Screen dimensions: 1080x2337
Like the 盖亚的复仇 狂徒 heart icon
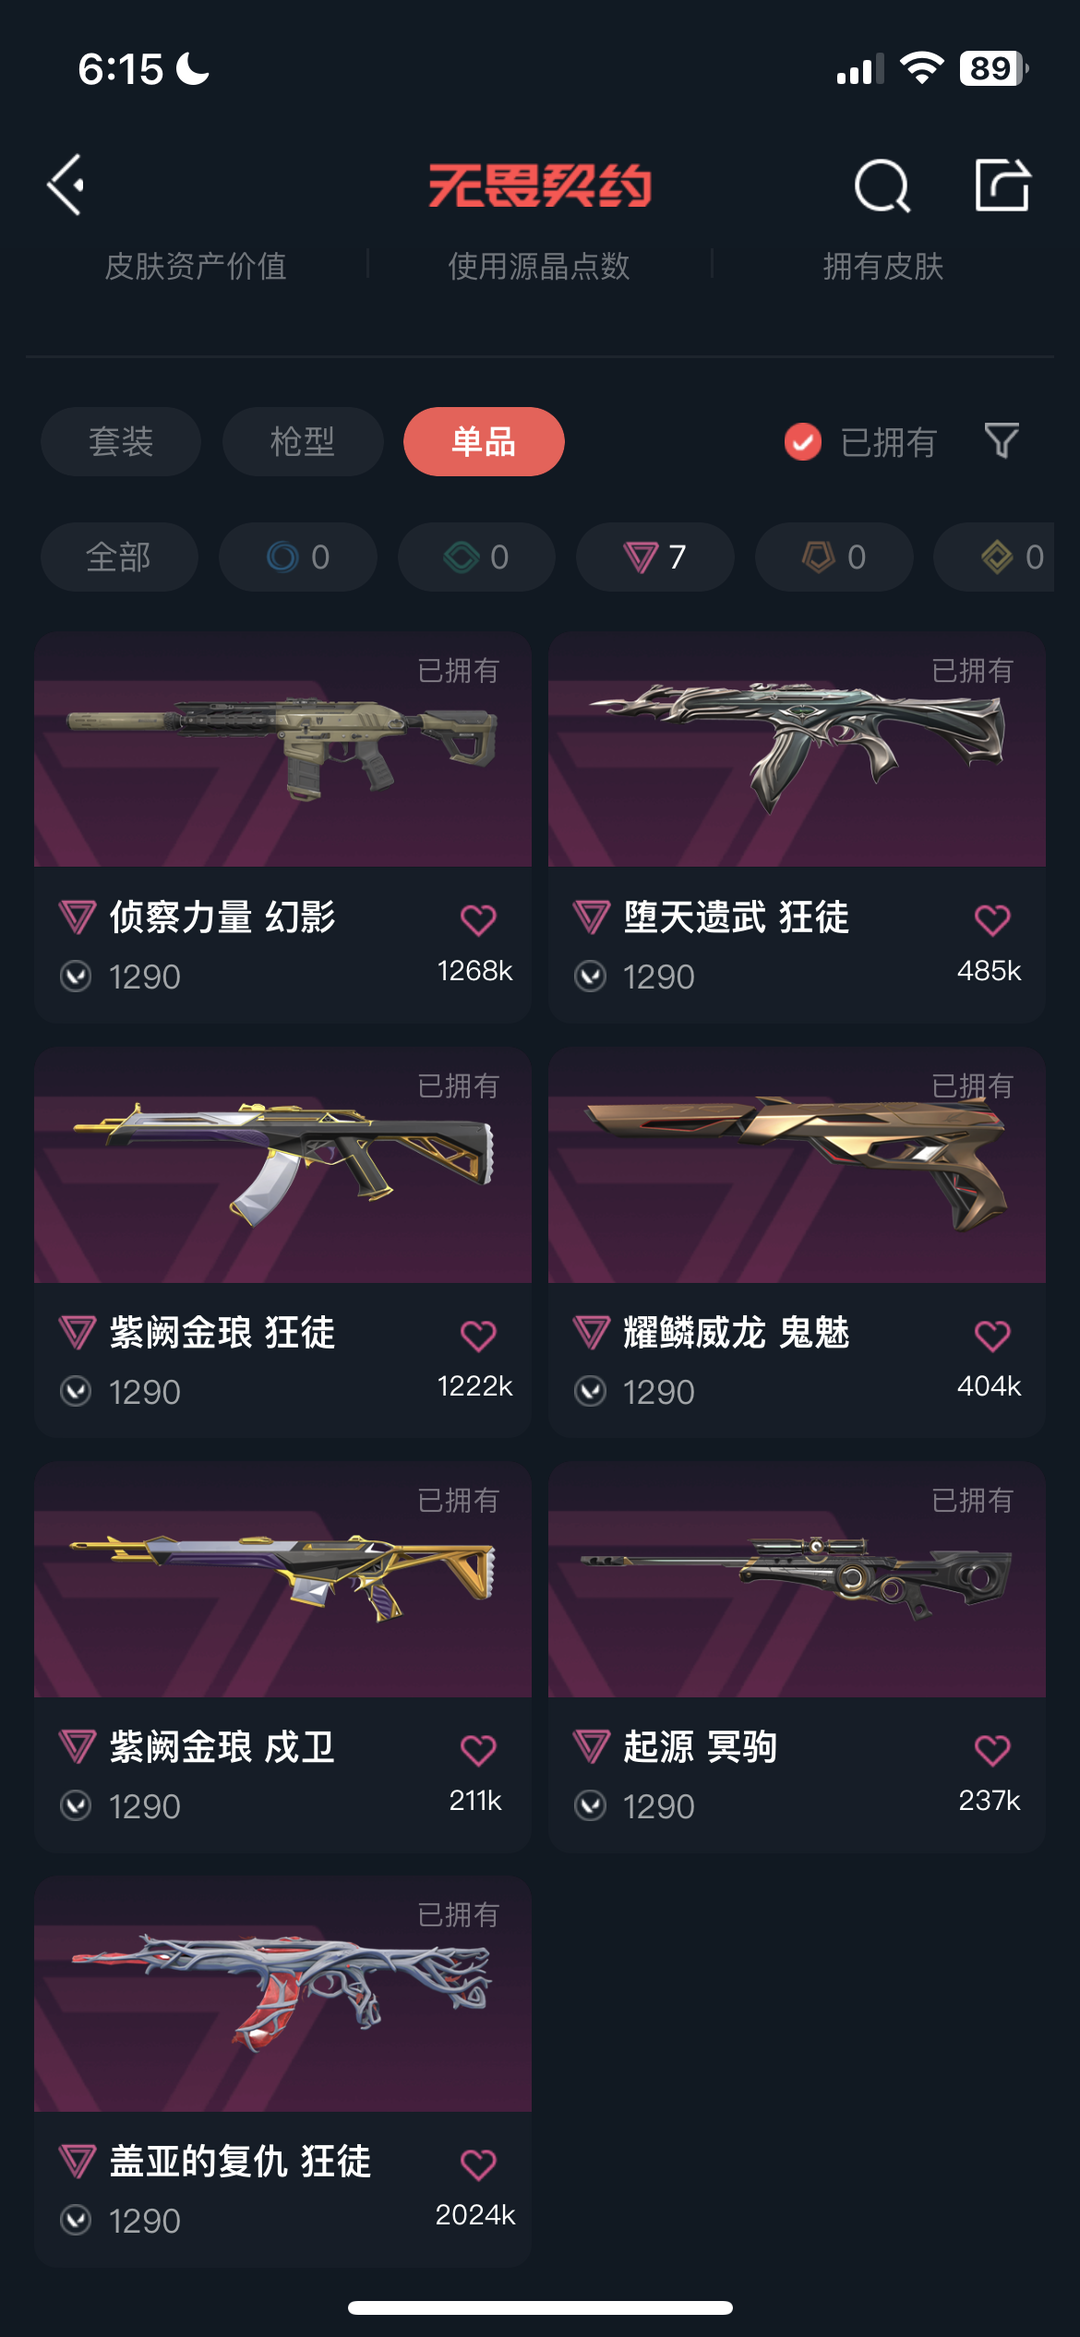click(x=478, y=2164)
